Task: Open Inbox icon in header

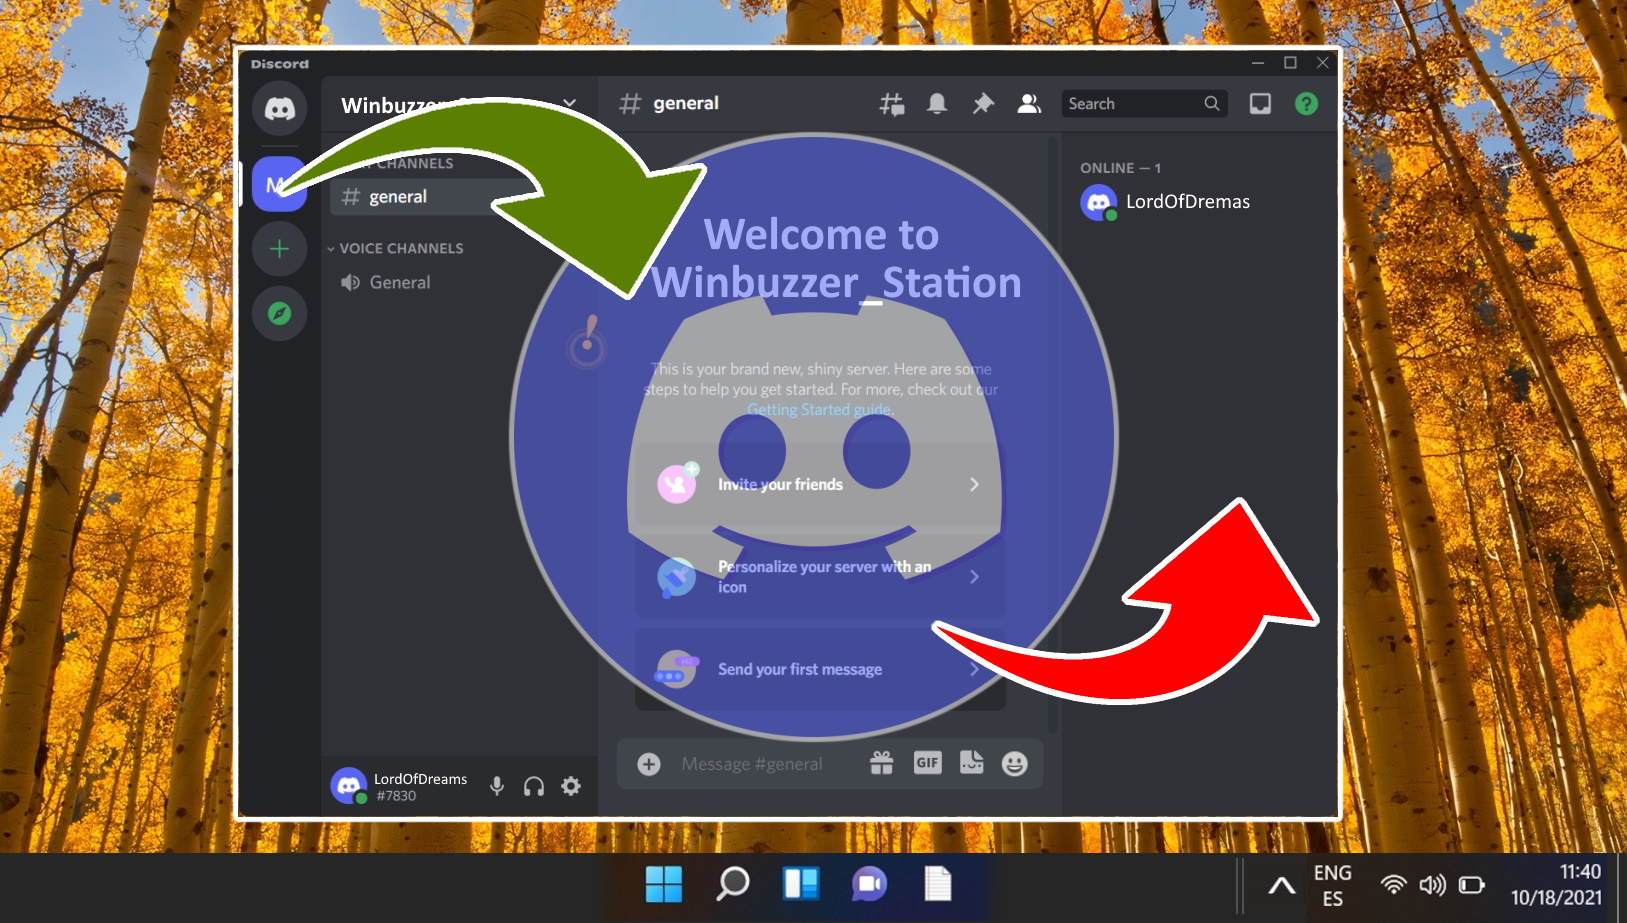Action: click(1260, 104)
